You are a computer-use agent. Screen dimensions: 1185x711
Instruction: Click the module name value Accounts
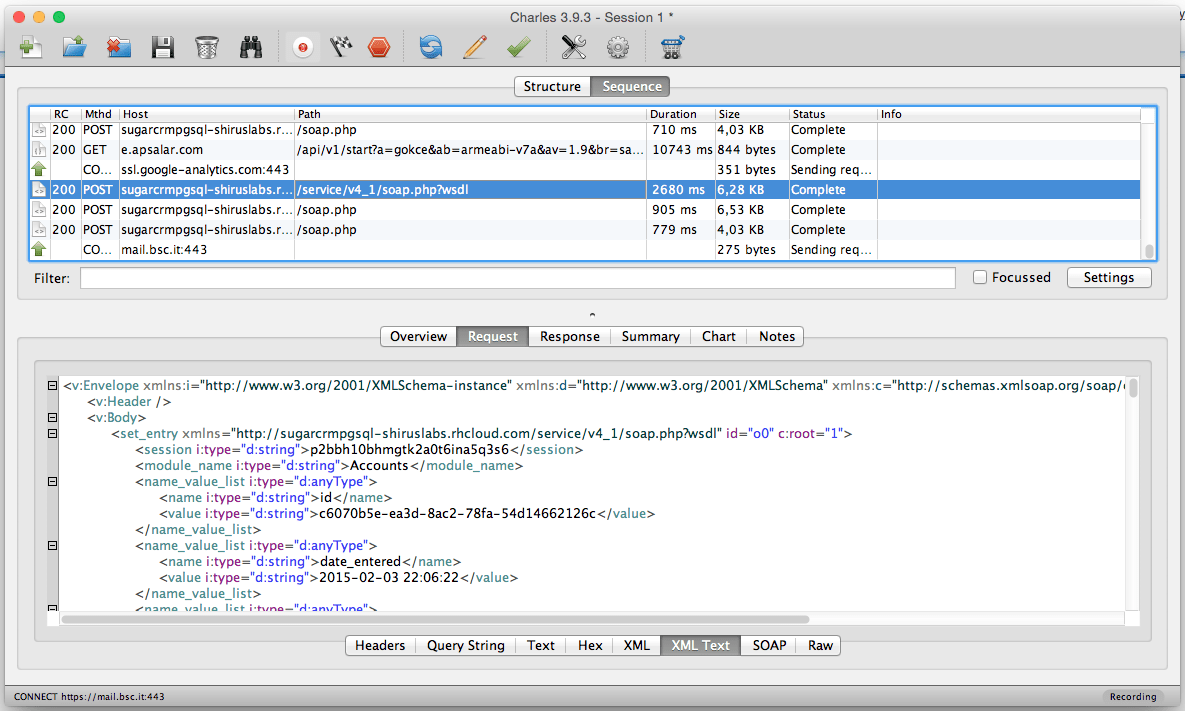379,465
